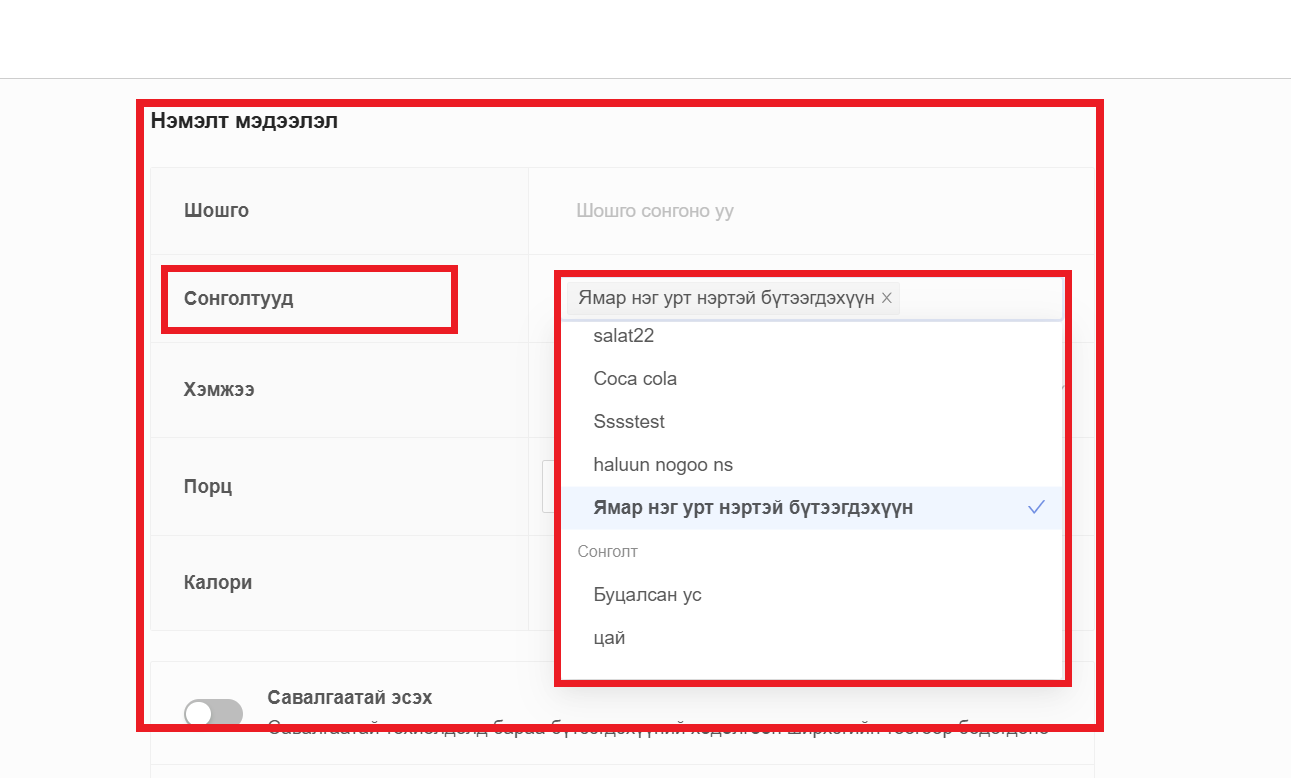Viewport: 1291px width, 778px height.
Task: Click the Калори row label
Action: 217,583
